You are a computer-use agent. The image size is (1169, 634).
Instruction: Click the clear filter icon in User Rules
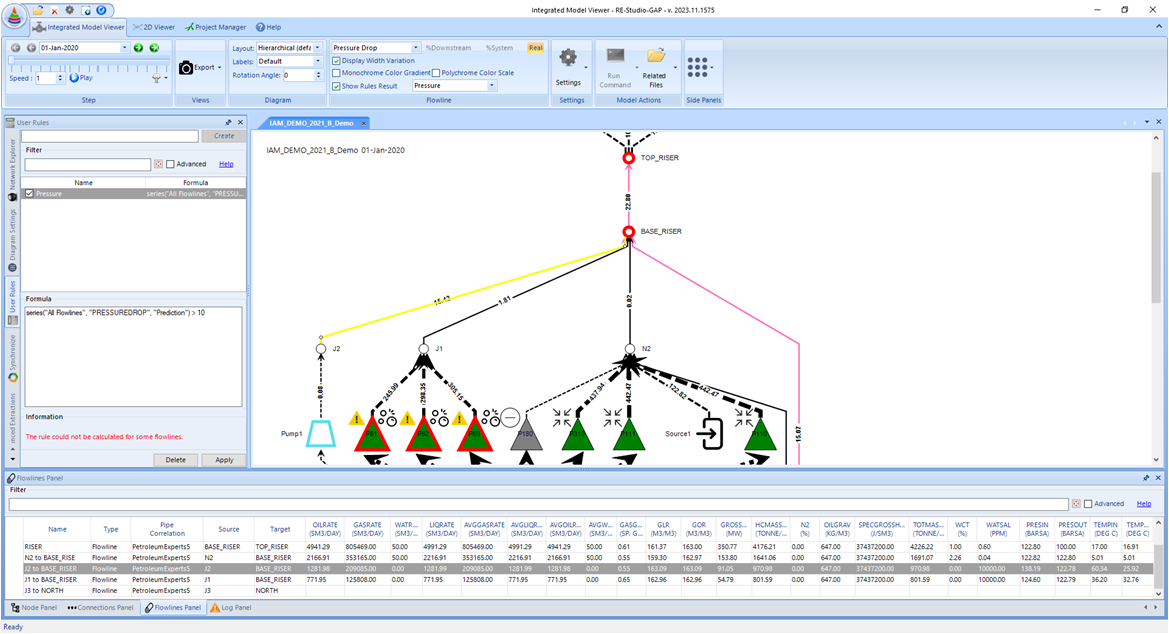(x=158, y=164)
